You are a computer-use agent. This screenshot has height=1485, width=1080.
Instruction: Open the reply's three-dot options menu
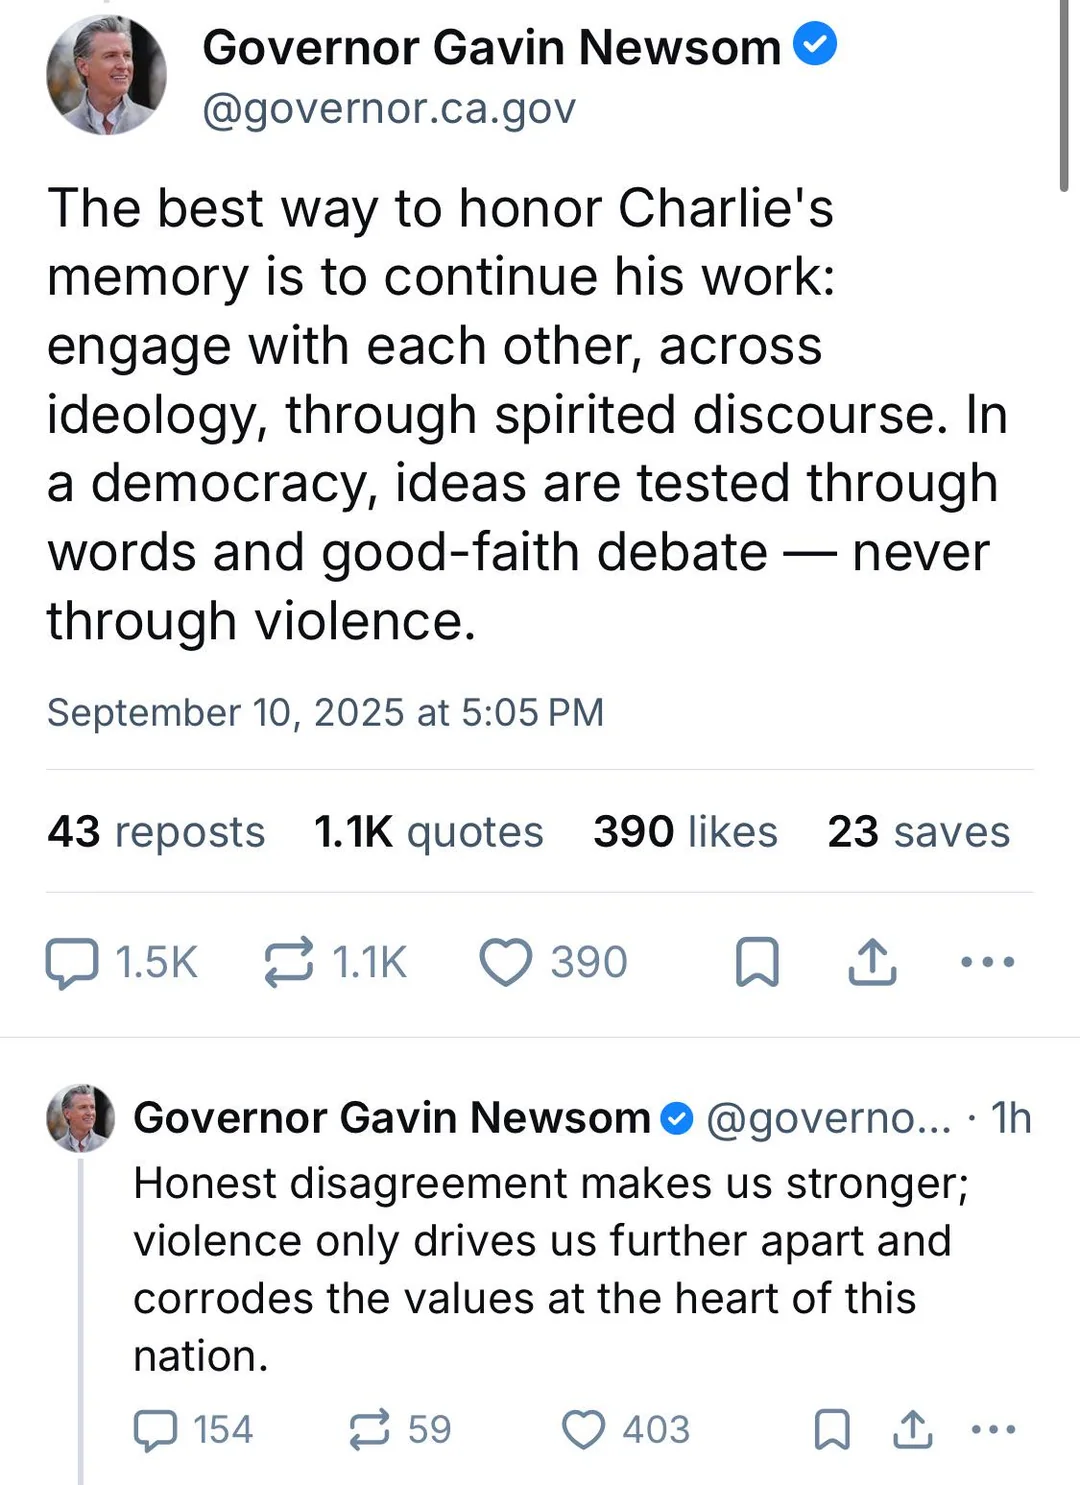click(x=994, y=1430)
